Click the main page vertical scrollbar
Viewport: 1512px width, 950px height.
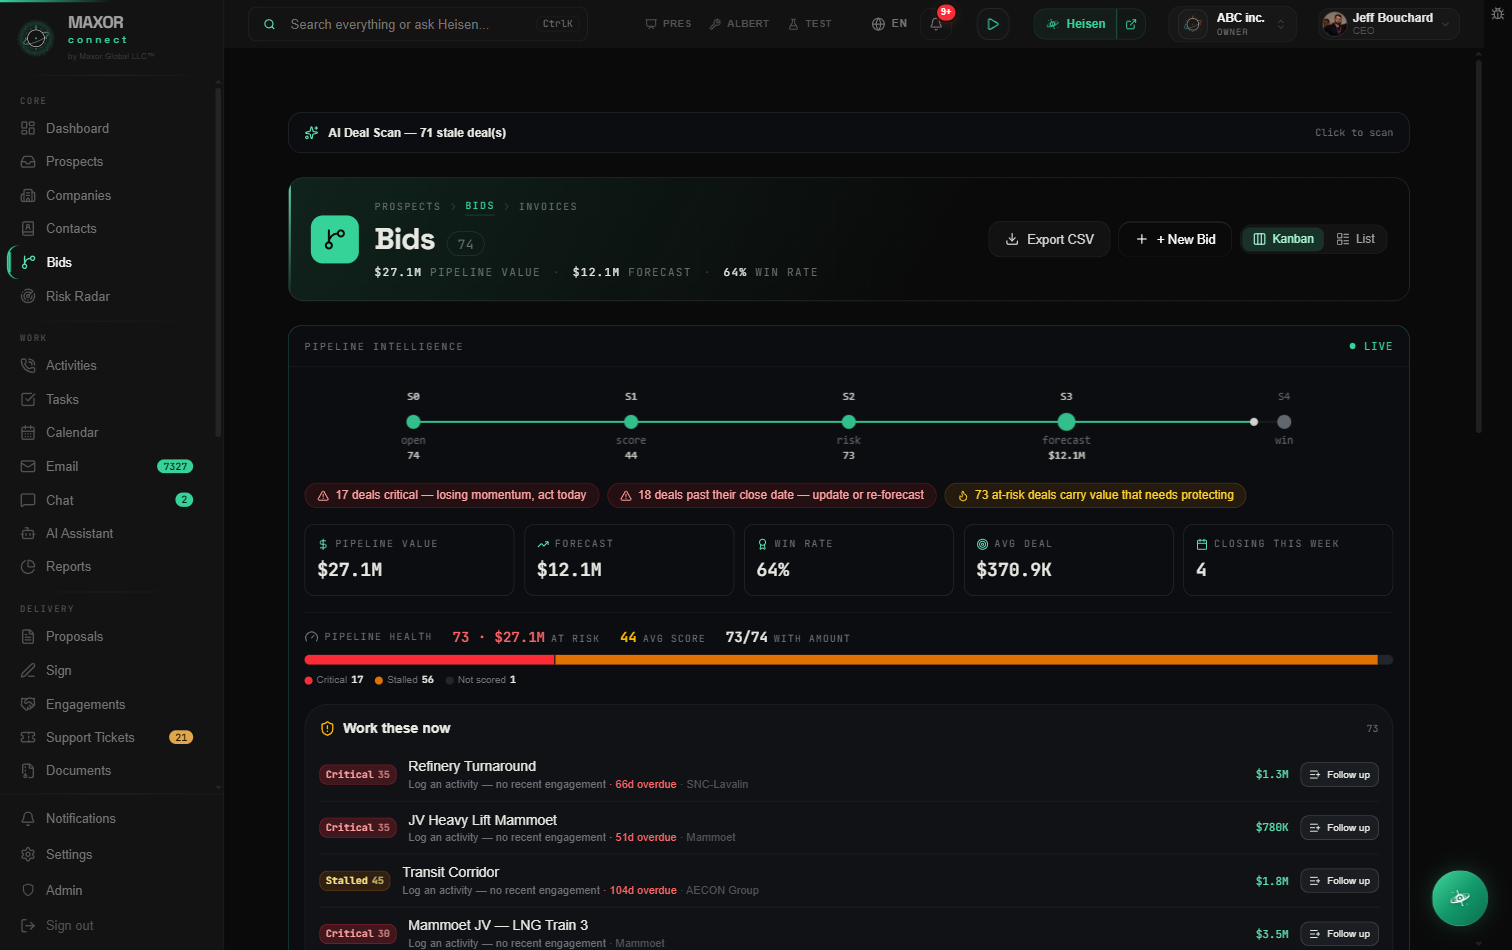[1478, 245]
